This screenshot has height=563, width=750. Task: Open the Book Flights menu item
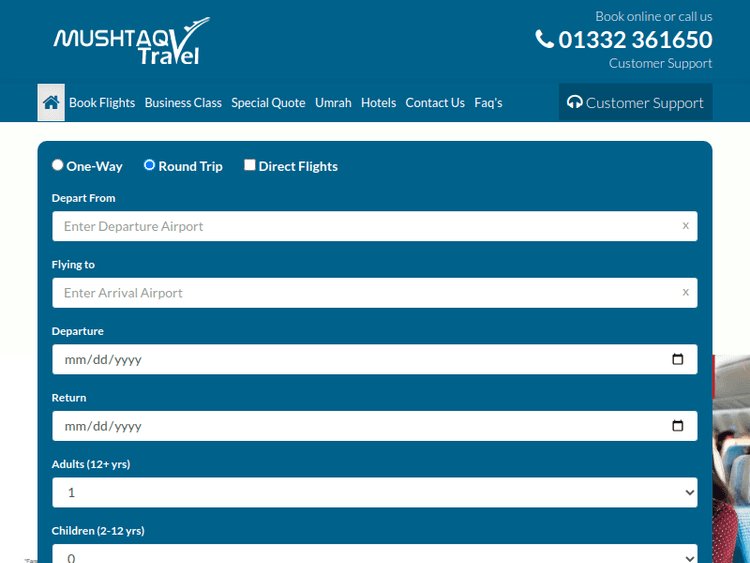point(102,102)
